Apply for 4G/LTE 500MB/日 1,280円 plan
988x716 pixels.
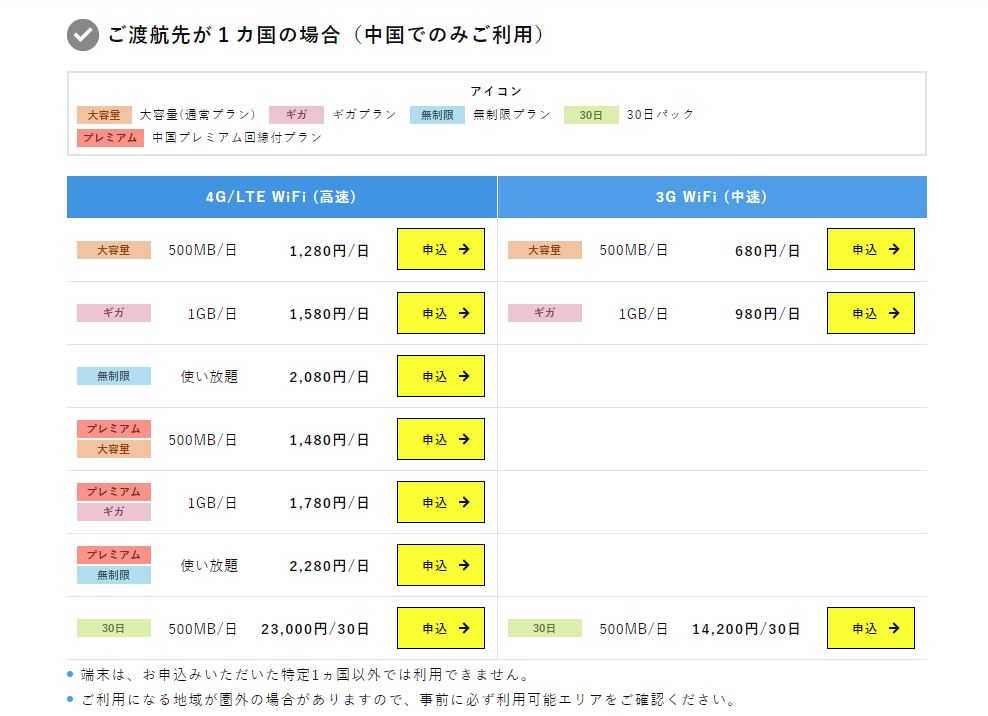pyautogui.click(x=440, y=250)
